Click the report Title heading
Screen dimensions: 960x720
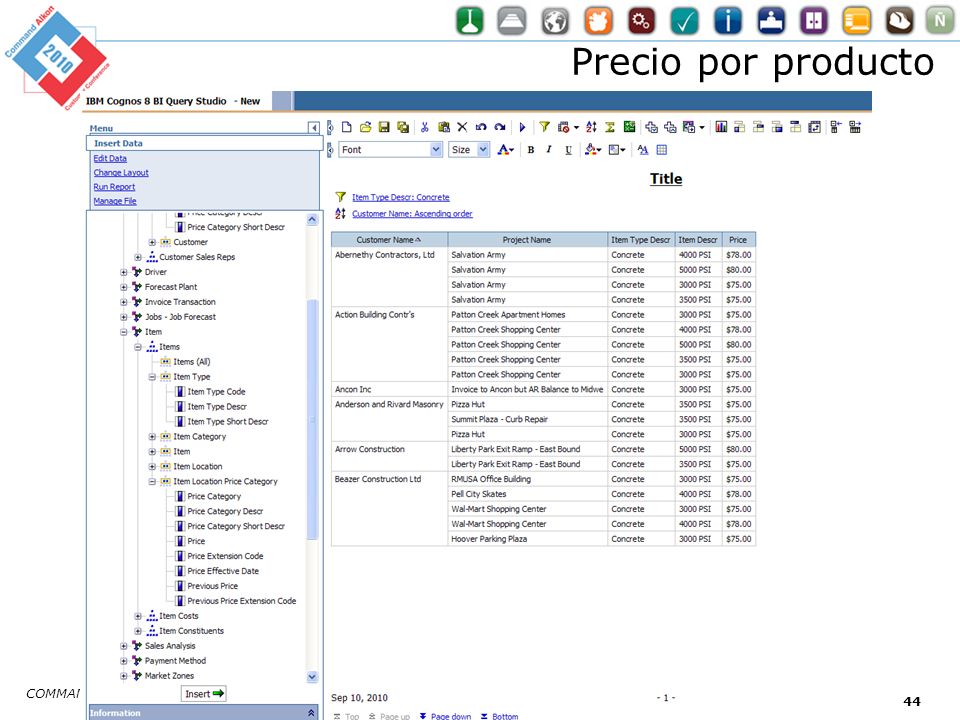pyautogui.click(x=666, y=179)
